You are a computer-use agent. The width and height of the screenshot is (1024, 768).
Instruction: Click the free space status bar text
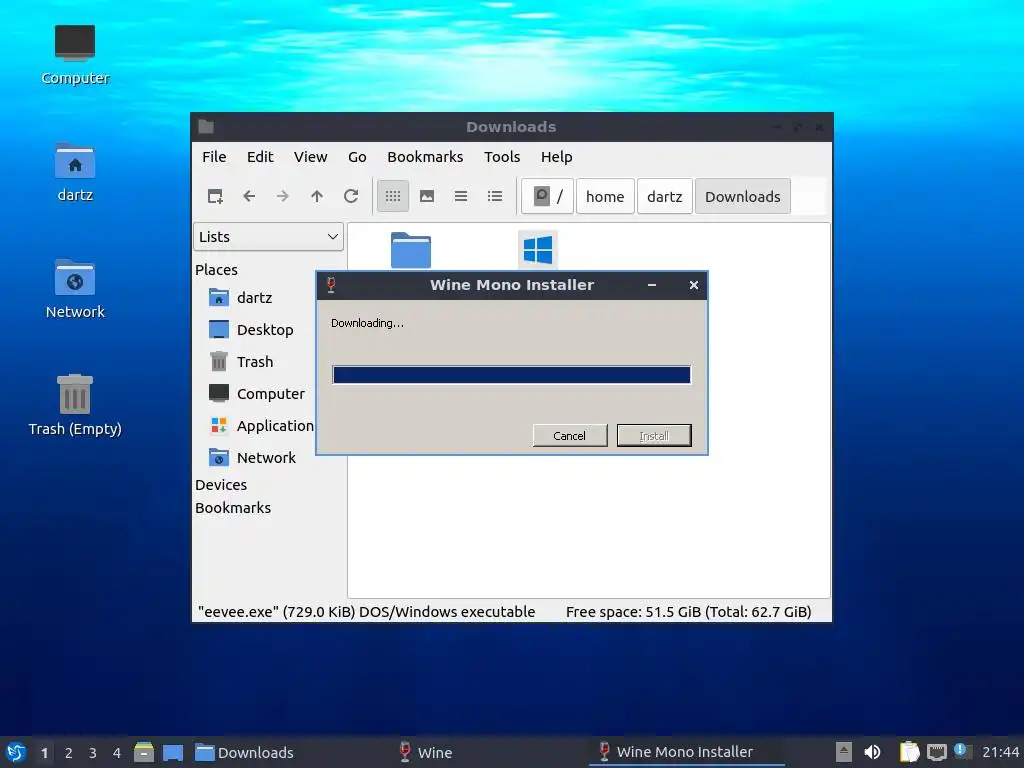[x=688, y=612]
